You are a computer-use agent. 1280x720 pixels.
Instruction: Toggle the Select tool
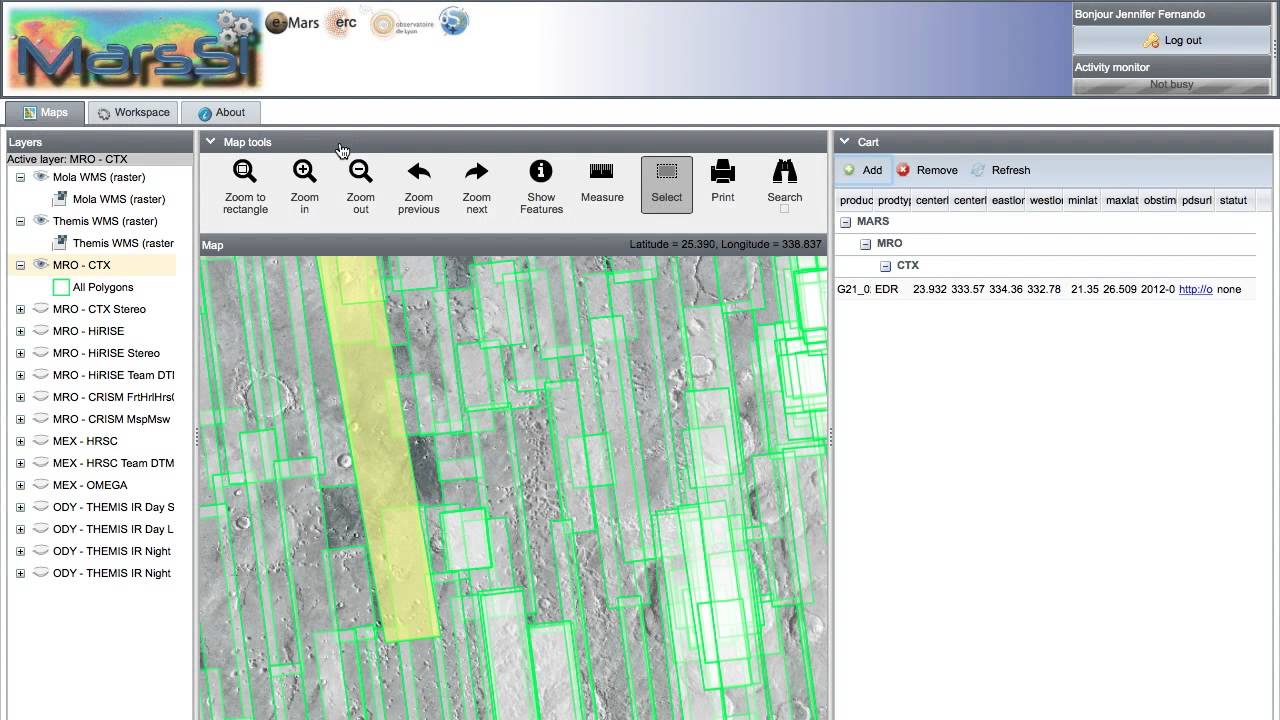[667, 185]
